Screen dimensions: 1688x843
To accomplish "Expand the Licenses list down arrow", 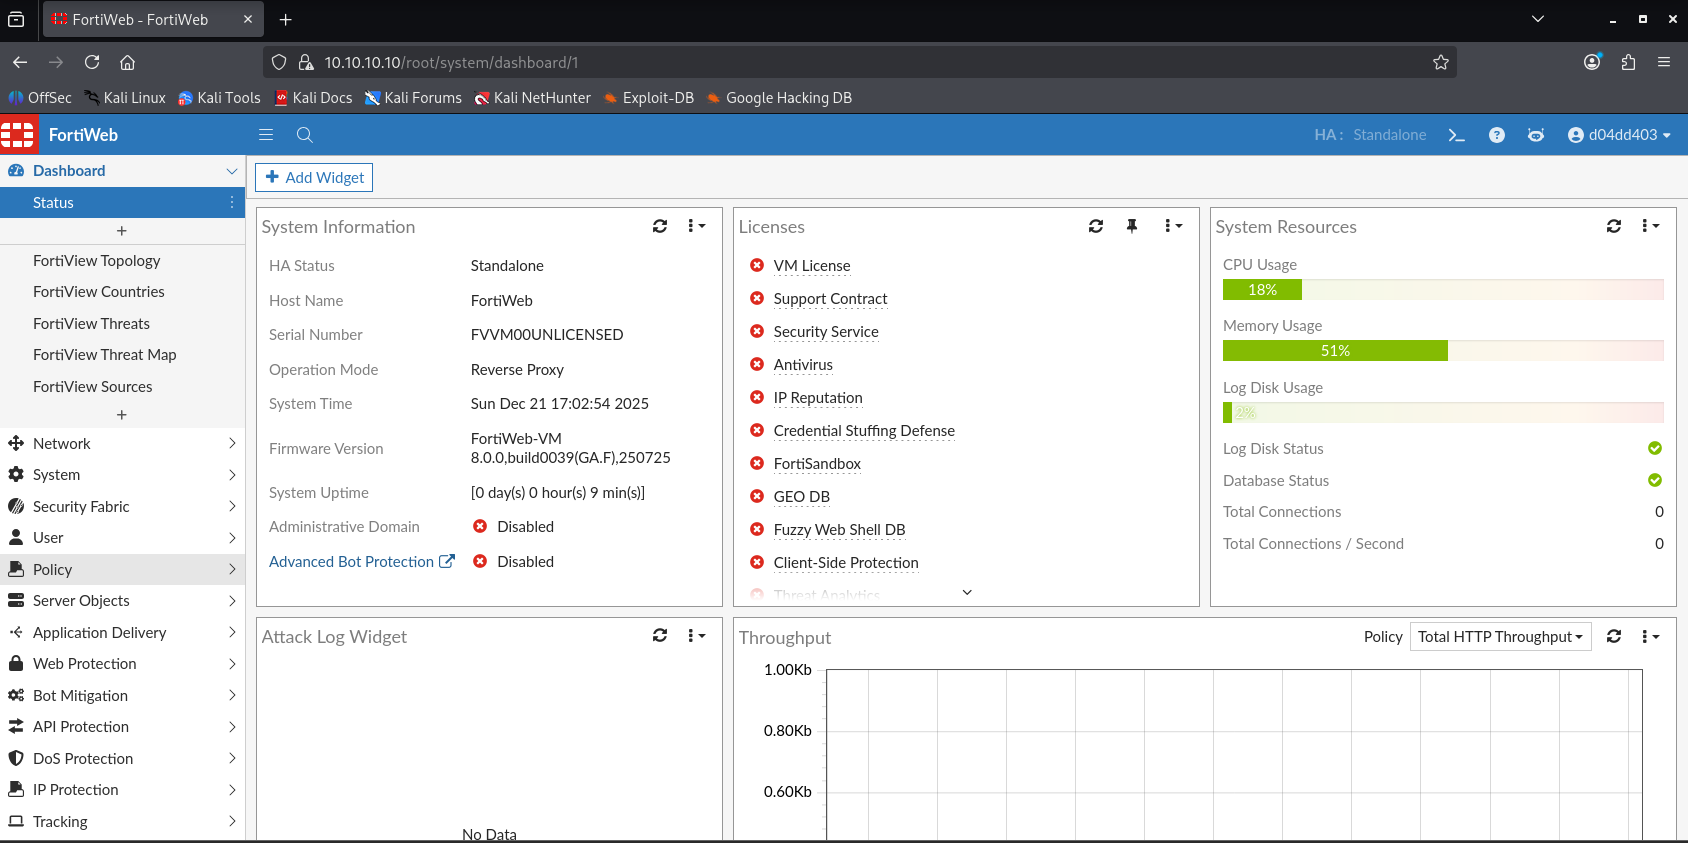I will pyautogui.click(x=967, y=592).
